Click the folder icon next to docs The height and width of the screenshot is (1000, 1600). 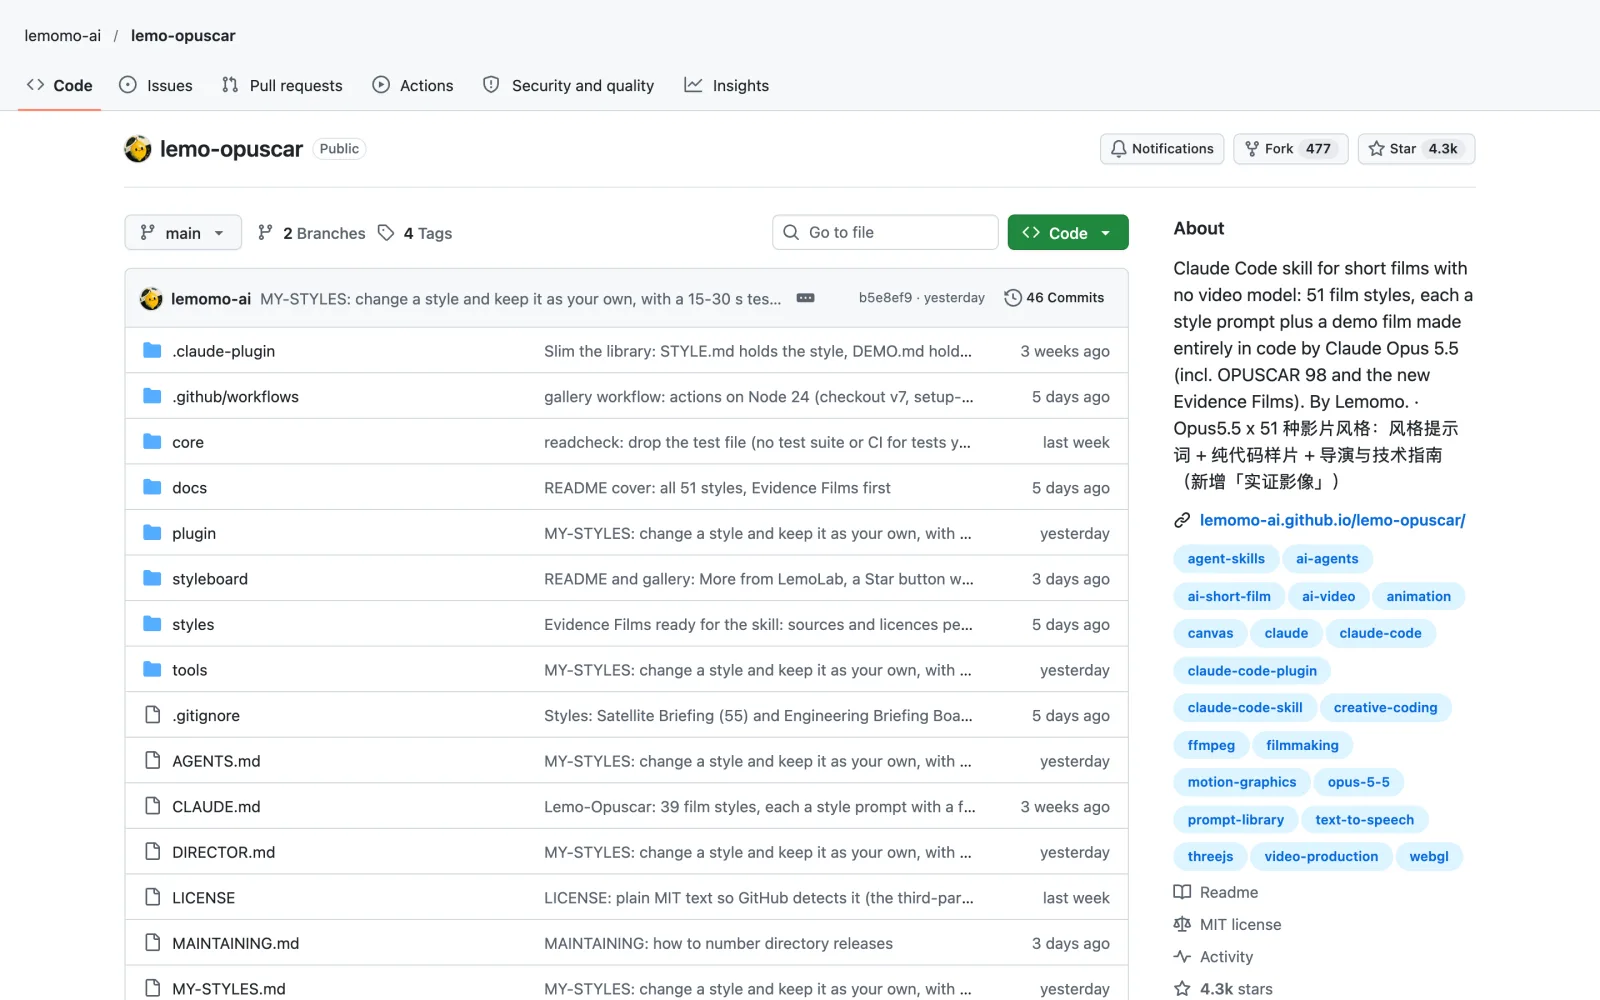click(x=152, y=487)
